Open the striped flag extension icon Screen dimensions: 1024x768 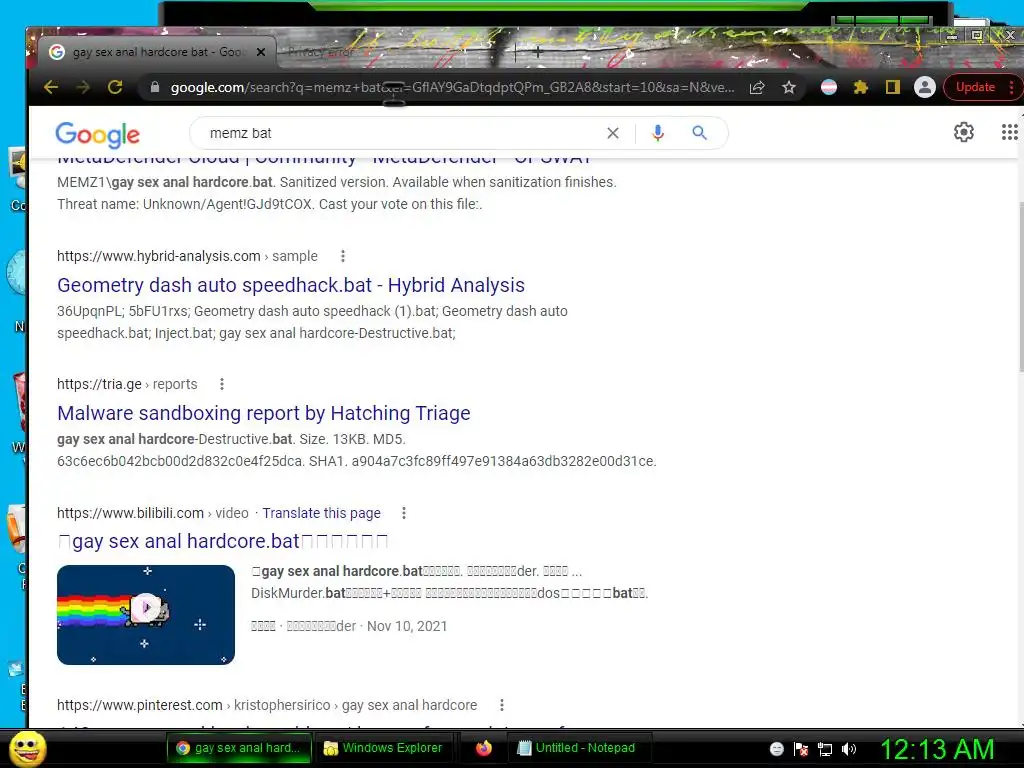point(829,88)
